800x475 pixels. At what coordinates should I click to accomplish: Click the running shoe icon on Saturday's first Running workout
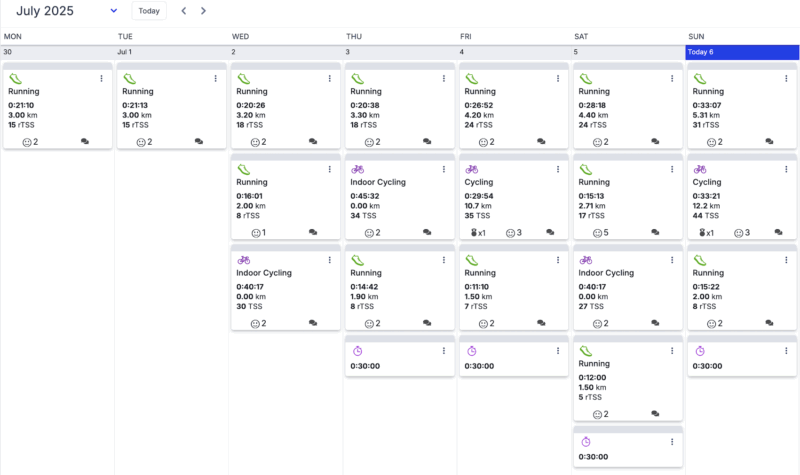[586, 78]
